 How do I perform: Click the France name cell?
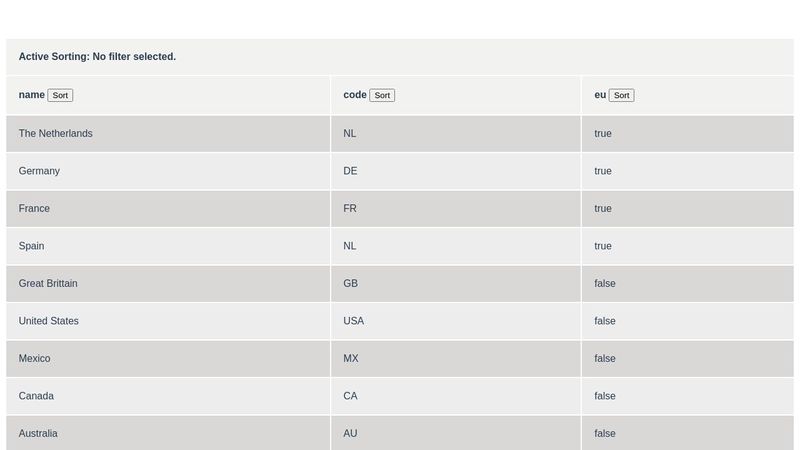coord(34,209)
